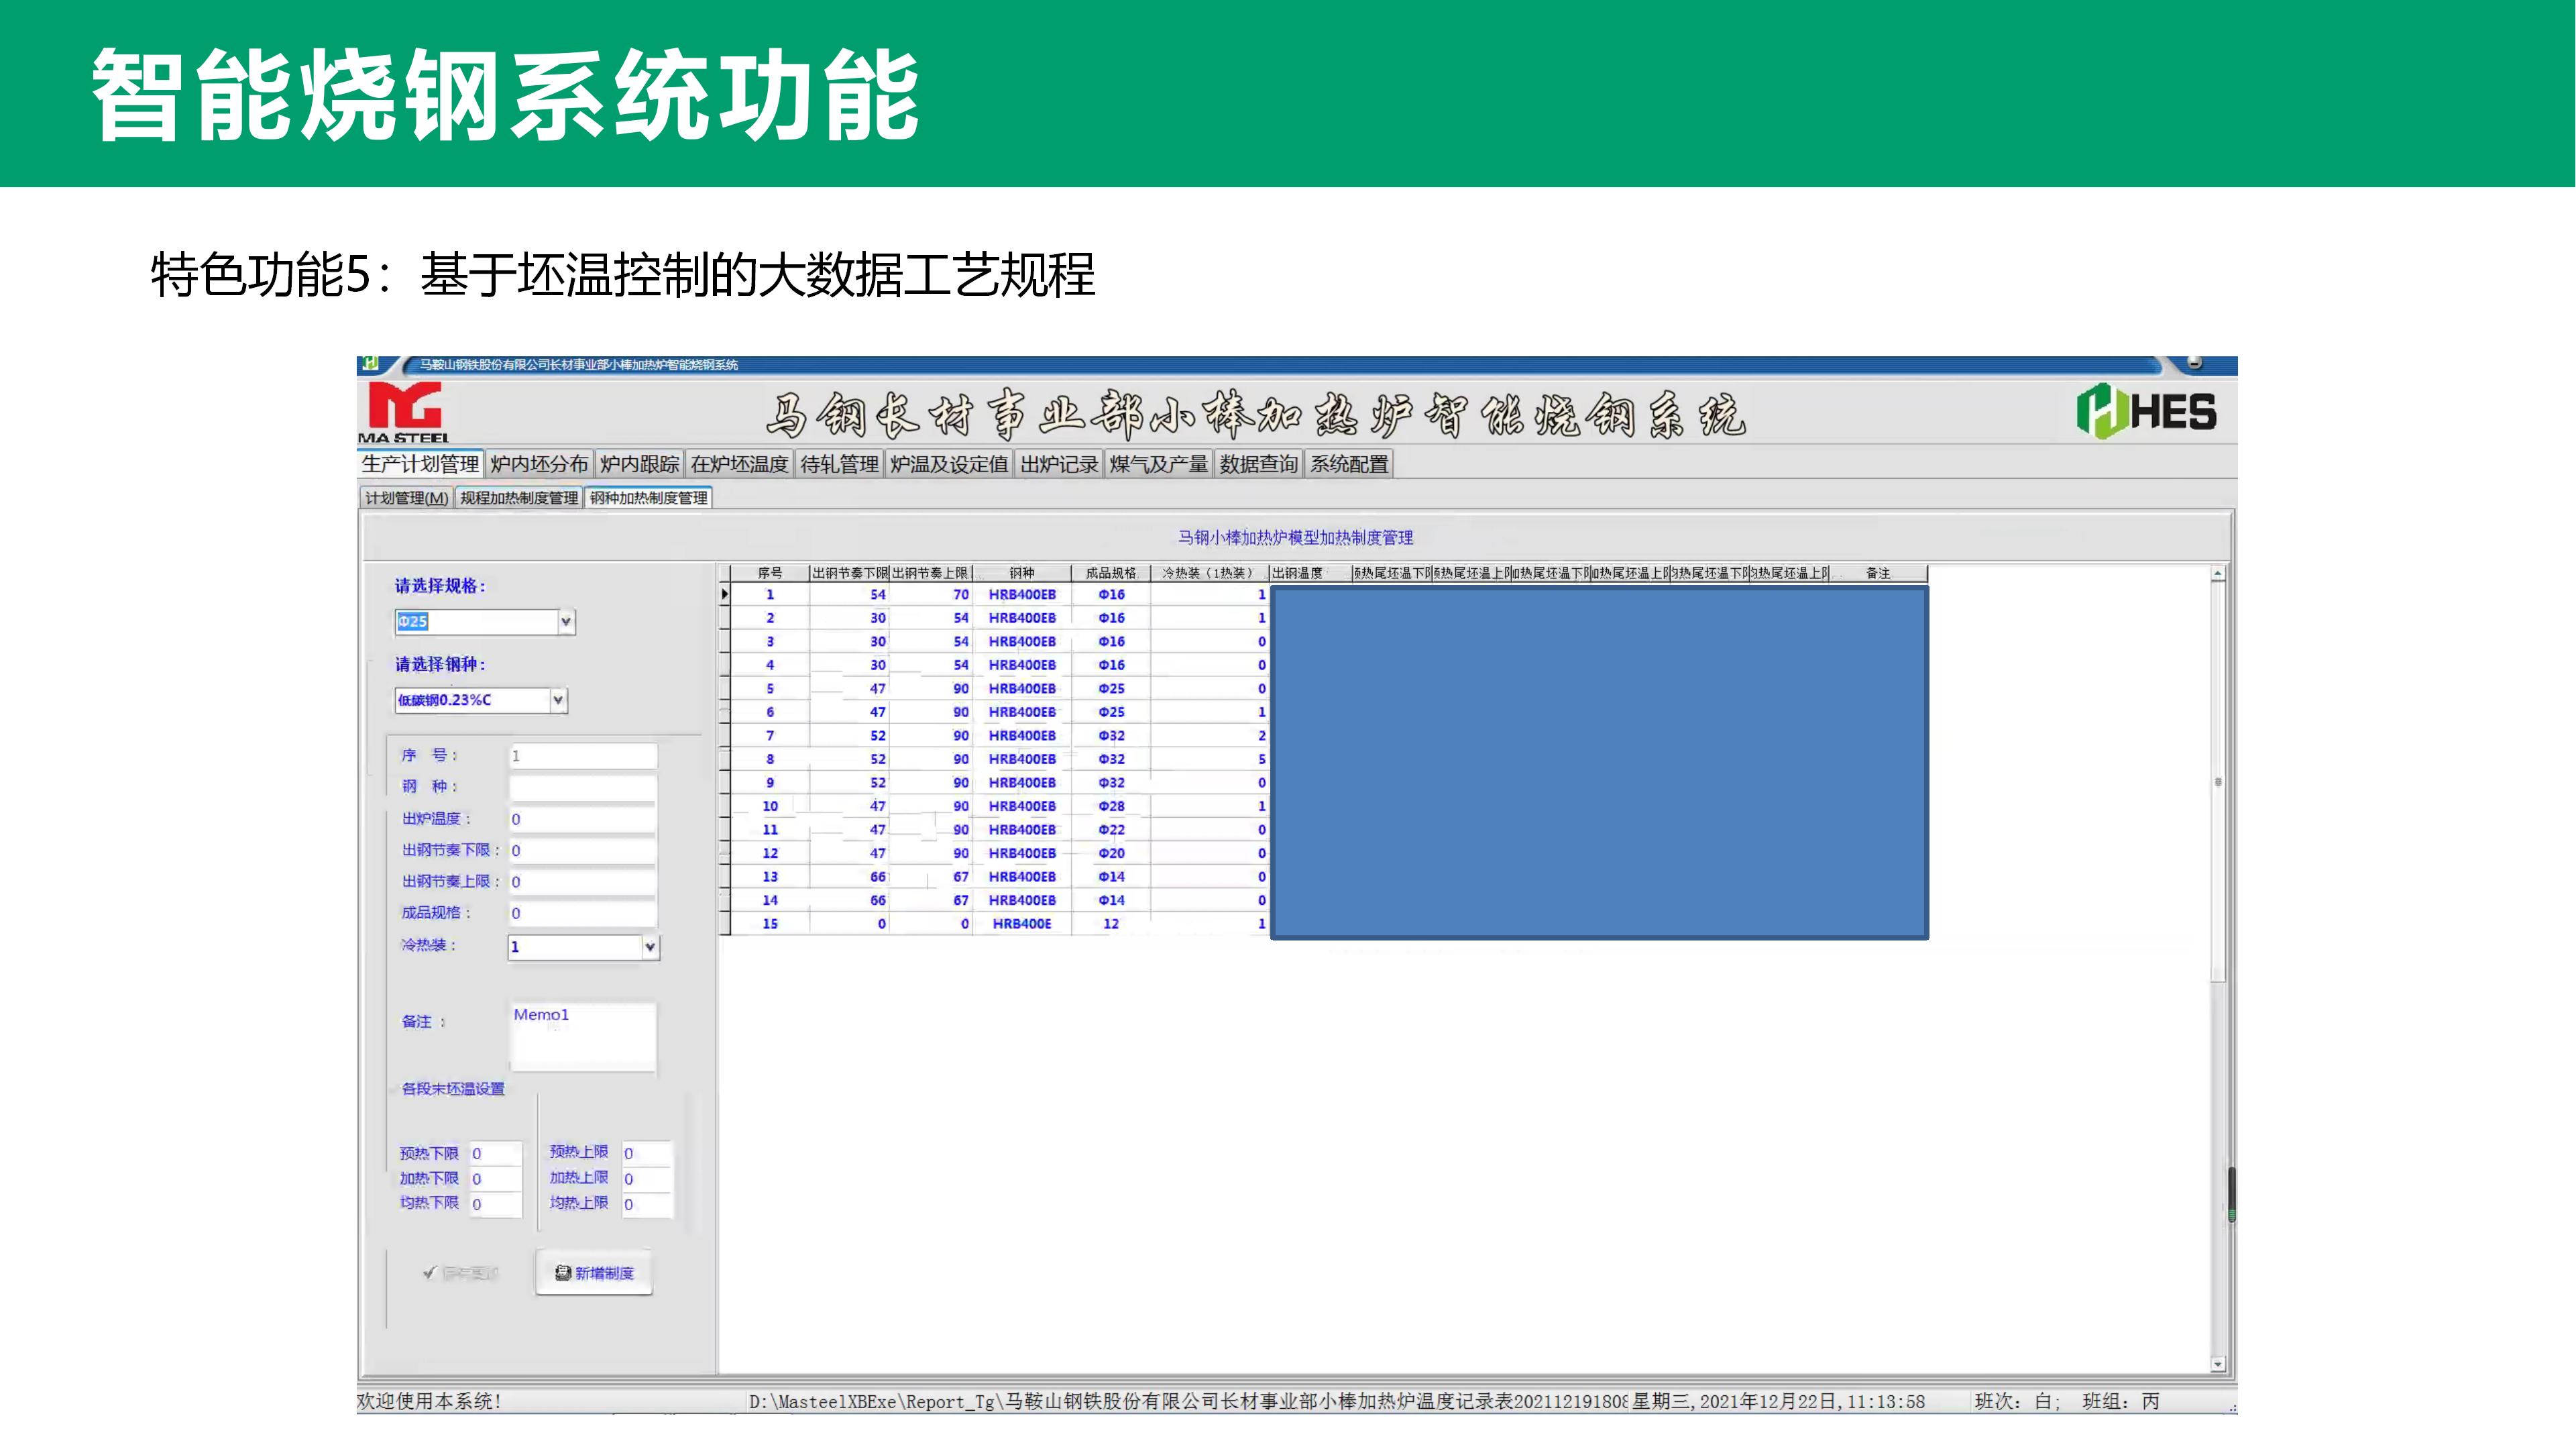This screenshot has height=1449, width=2576.
Task: Click the 欢迎使用本系统! status bar message
Action: click(x=429, y=1401)
